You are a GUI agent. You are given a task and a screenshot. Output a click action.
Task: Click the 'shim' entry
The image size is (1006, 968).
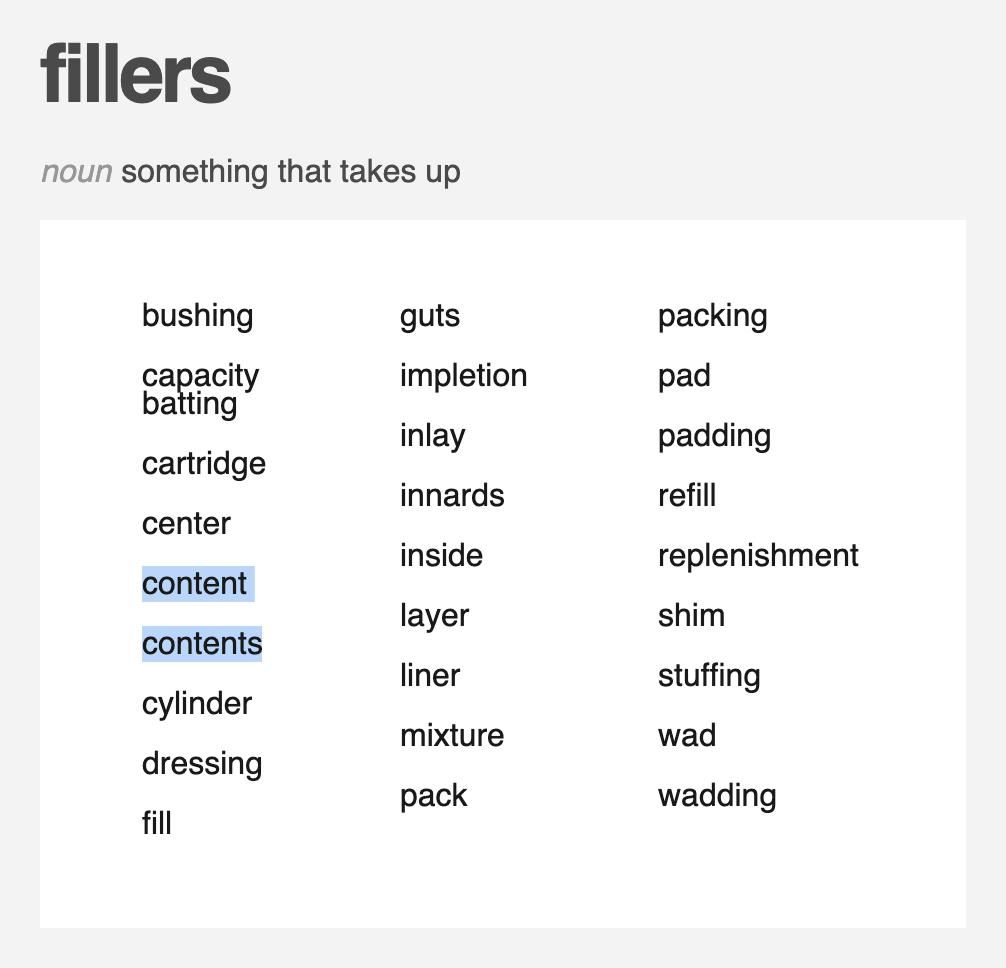[x=691, y=615]
